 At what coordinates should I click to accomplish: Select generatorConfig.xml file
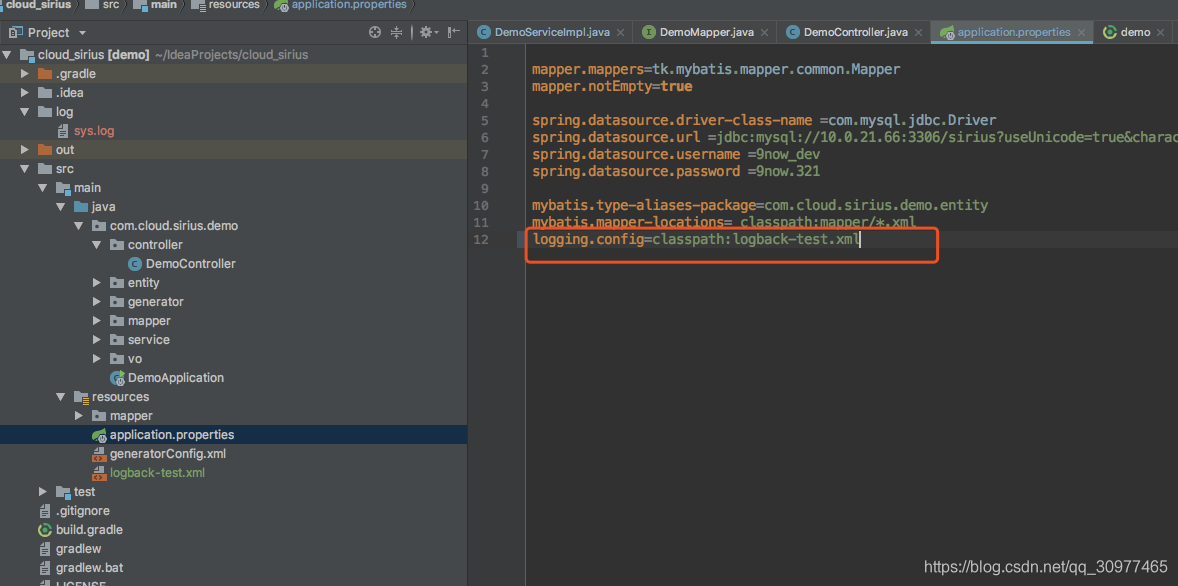pyautogui.click(x=168, y=454)
